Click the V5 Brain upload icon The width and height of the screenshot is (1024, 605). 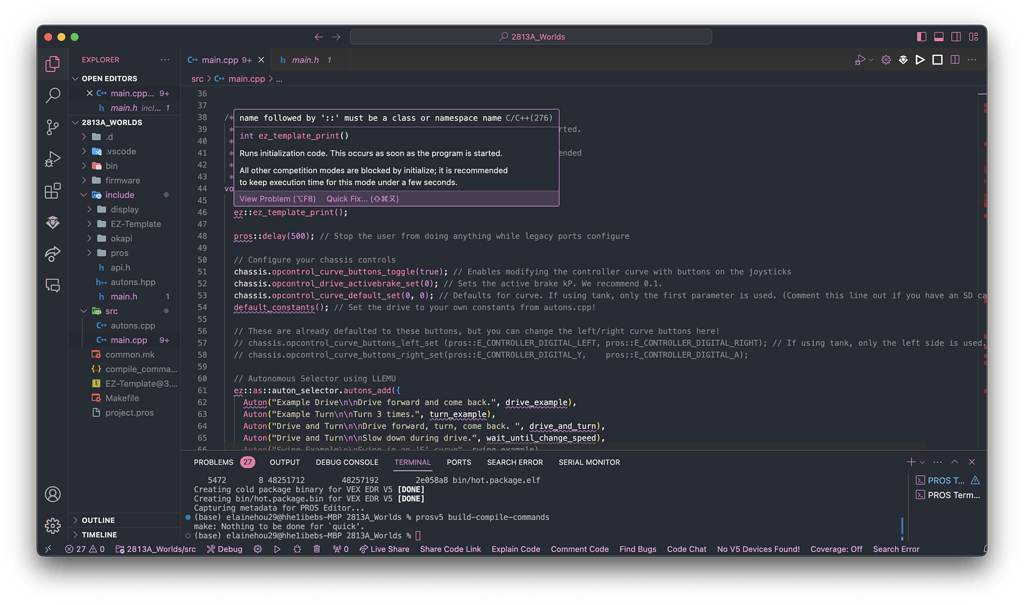(x=903, y=59)
